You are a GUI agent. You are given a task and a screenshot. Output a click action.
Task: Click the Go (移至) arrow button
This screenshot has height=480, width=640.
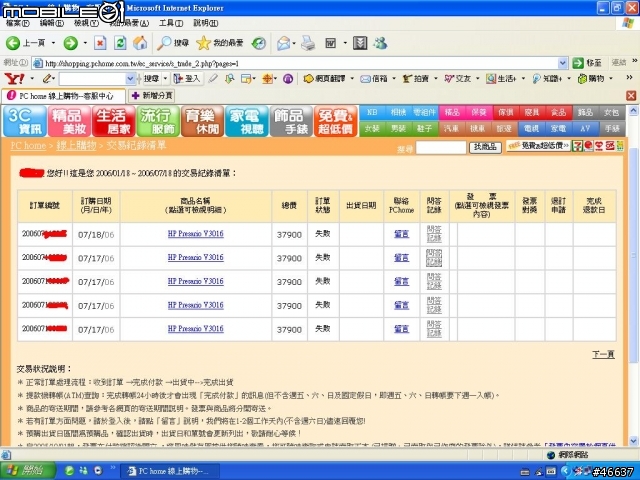(587, 63)
